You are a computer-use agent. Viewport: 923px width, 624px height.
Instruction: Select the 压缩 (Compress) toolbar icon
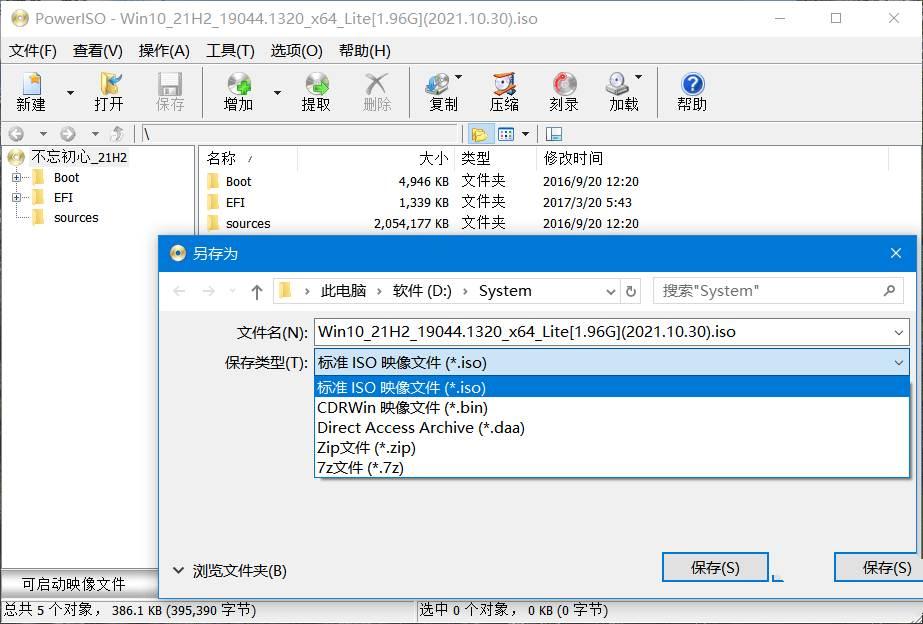(502, 90)
